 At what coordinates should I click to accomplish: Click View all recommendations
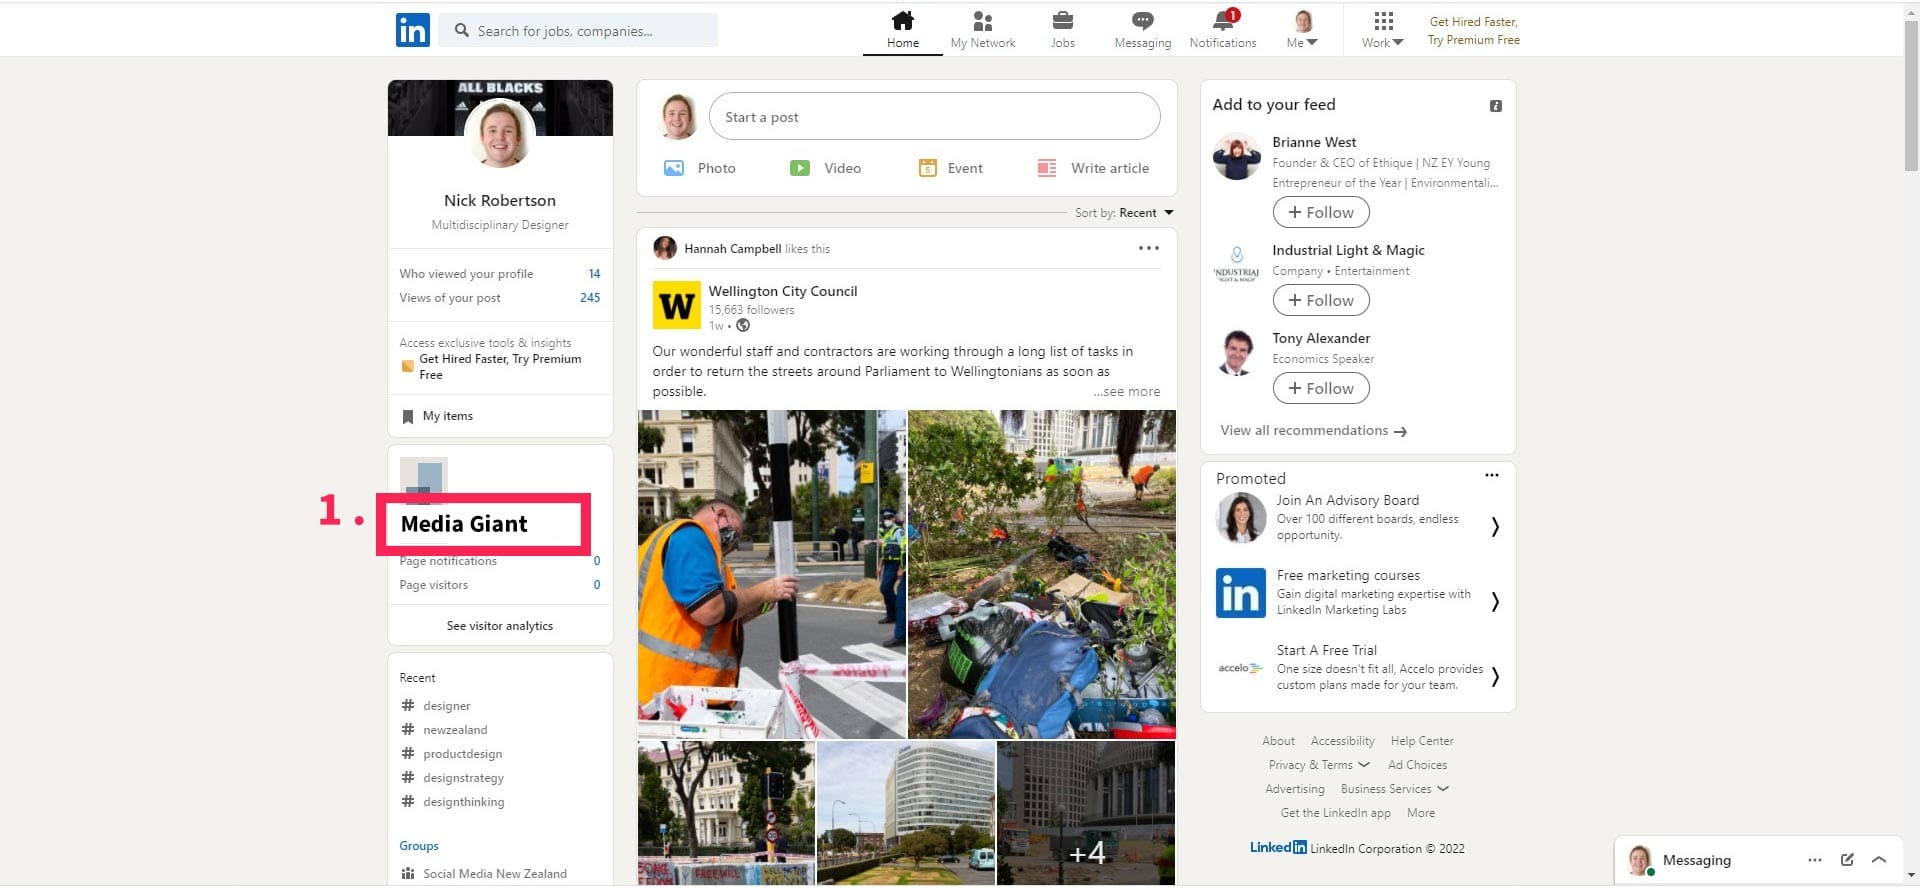tap(1313, 431)
